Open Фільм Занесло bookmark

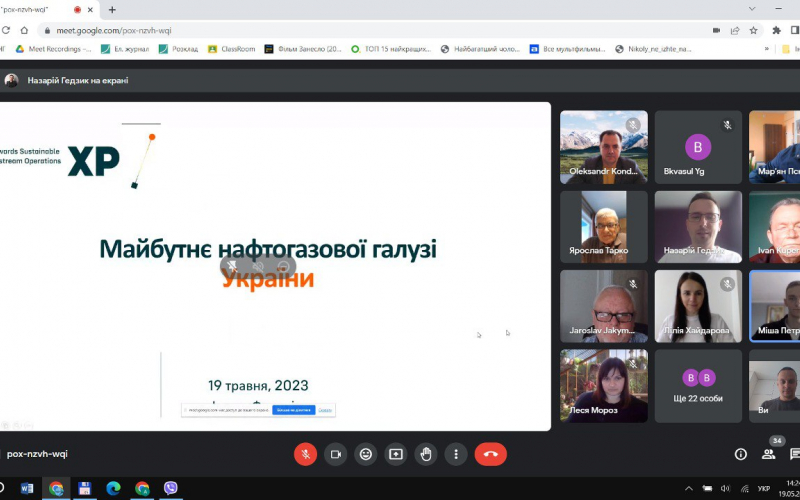tap(303, 49)
